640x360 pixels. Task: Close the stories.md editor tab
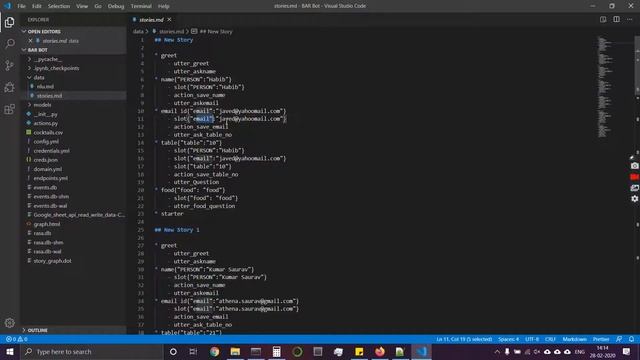click(169, 19)
